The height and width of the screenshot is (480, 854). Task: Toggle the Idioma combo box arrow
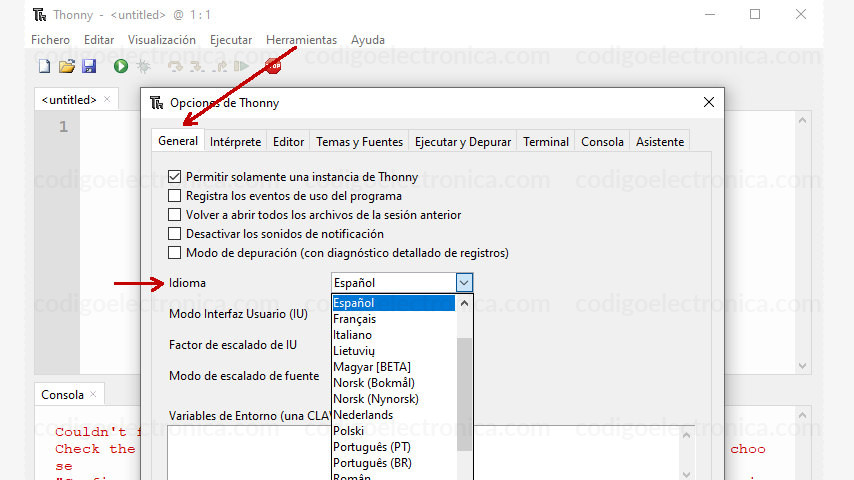tap(464, 283)
